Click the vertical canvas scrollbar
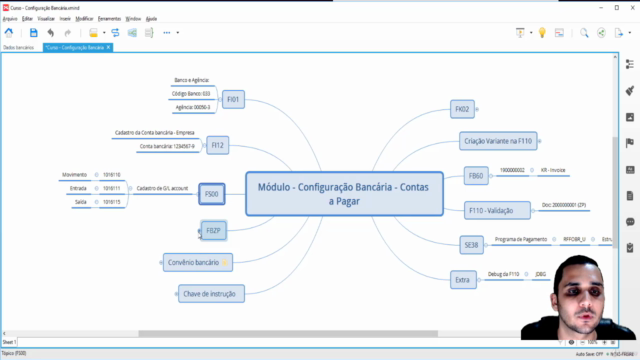Image resolution: width=640 pixels, height=360 pixels. coord(615,192)
